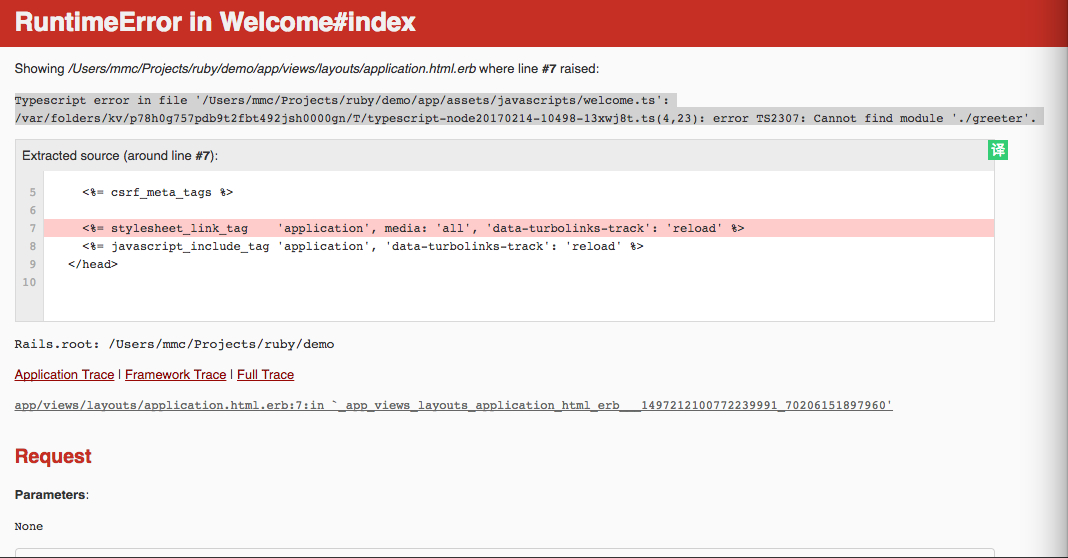Click the Parameters label
Screen dimensions: 1068x558
coord(52,495)
